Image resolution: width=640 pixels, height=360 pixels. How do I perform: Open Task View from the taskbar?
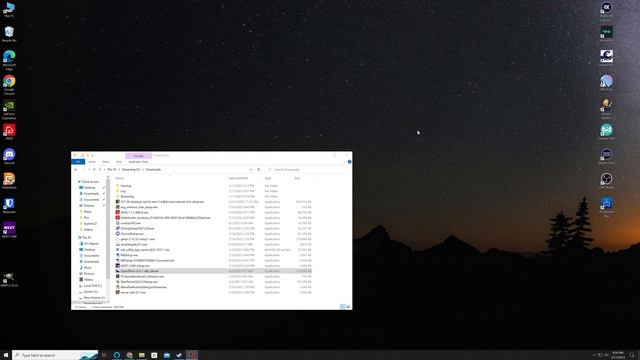click(104, 355)
